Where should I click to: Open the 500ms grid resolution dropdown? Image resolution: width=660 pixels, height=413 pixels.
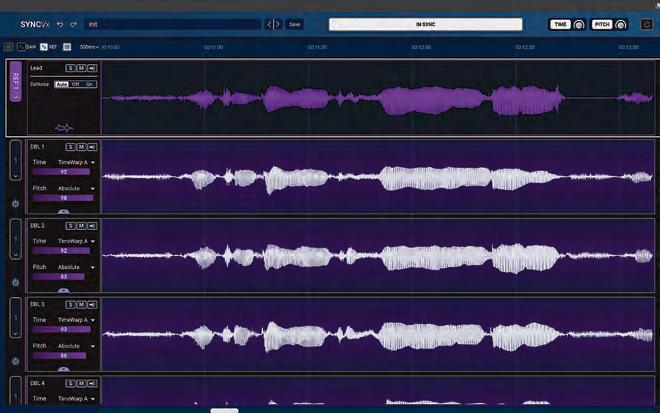[89, 47]
